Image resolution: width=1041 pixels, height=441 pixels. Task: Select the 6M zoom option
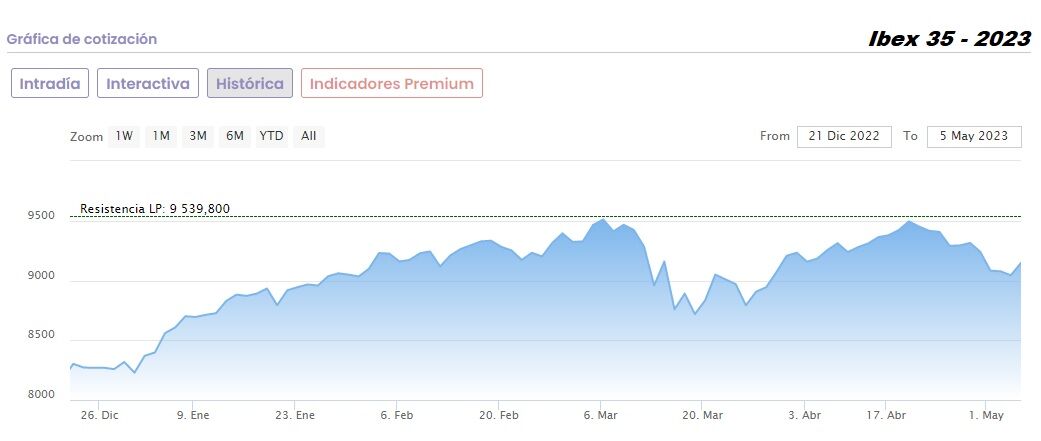coord(235,136)
